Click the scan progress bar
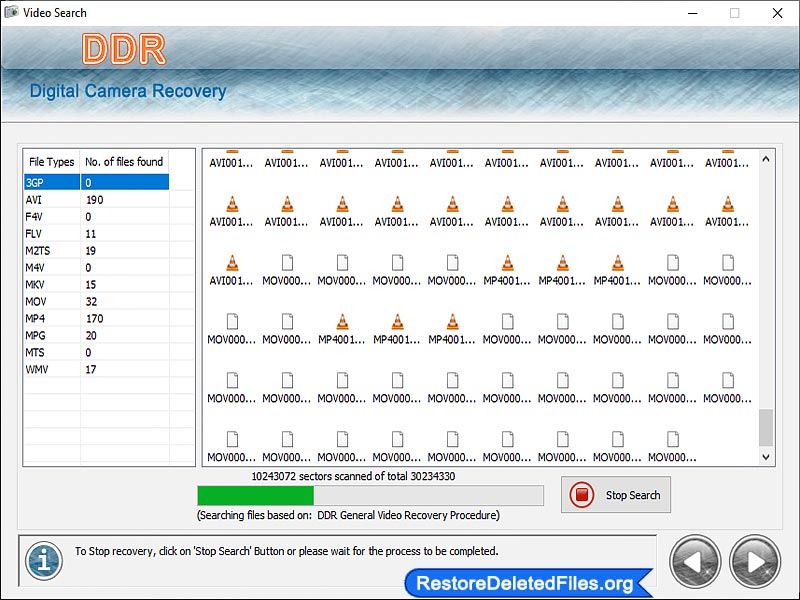Screen dimensions: 800x600 (x=370, y=495)
